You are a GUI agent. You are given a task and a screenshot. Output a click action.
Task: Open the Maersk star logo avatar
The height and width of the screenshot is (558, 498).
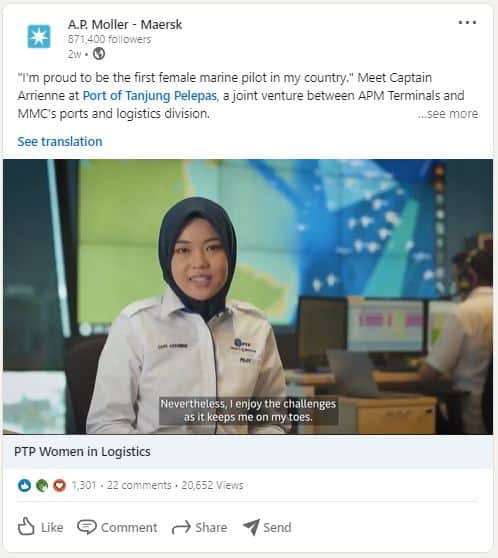(x=39, y=36)
